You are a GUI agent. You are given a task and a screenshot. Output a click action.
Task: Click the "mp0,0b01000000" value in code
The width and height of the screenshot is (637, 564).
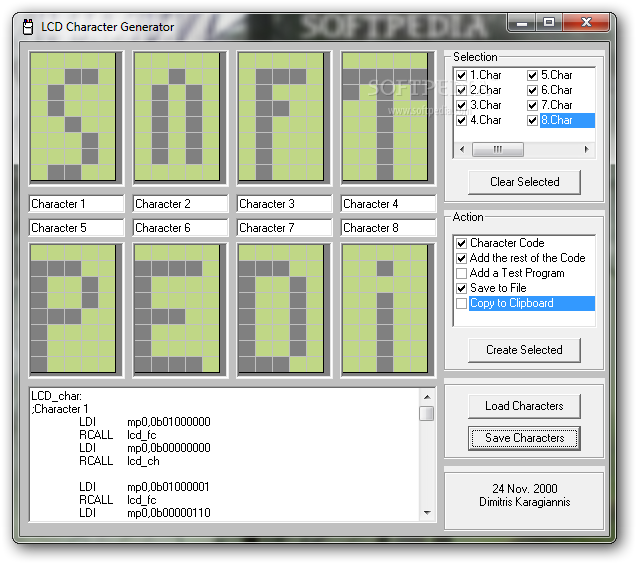pyautogui.click(x=169, y=422)
